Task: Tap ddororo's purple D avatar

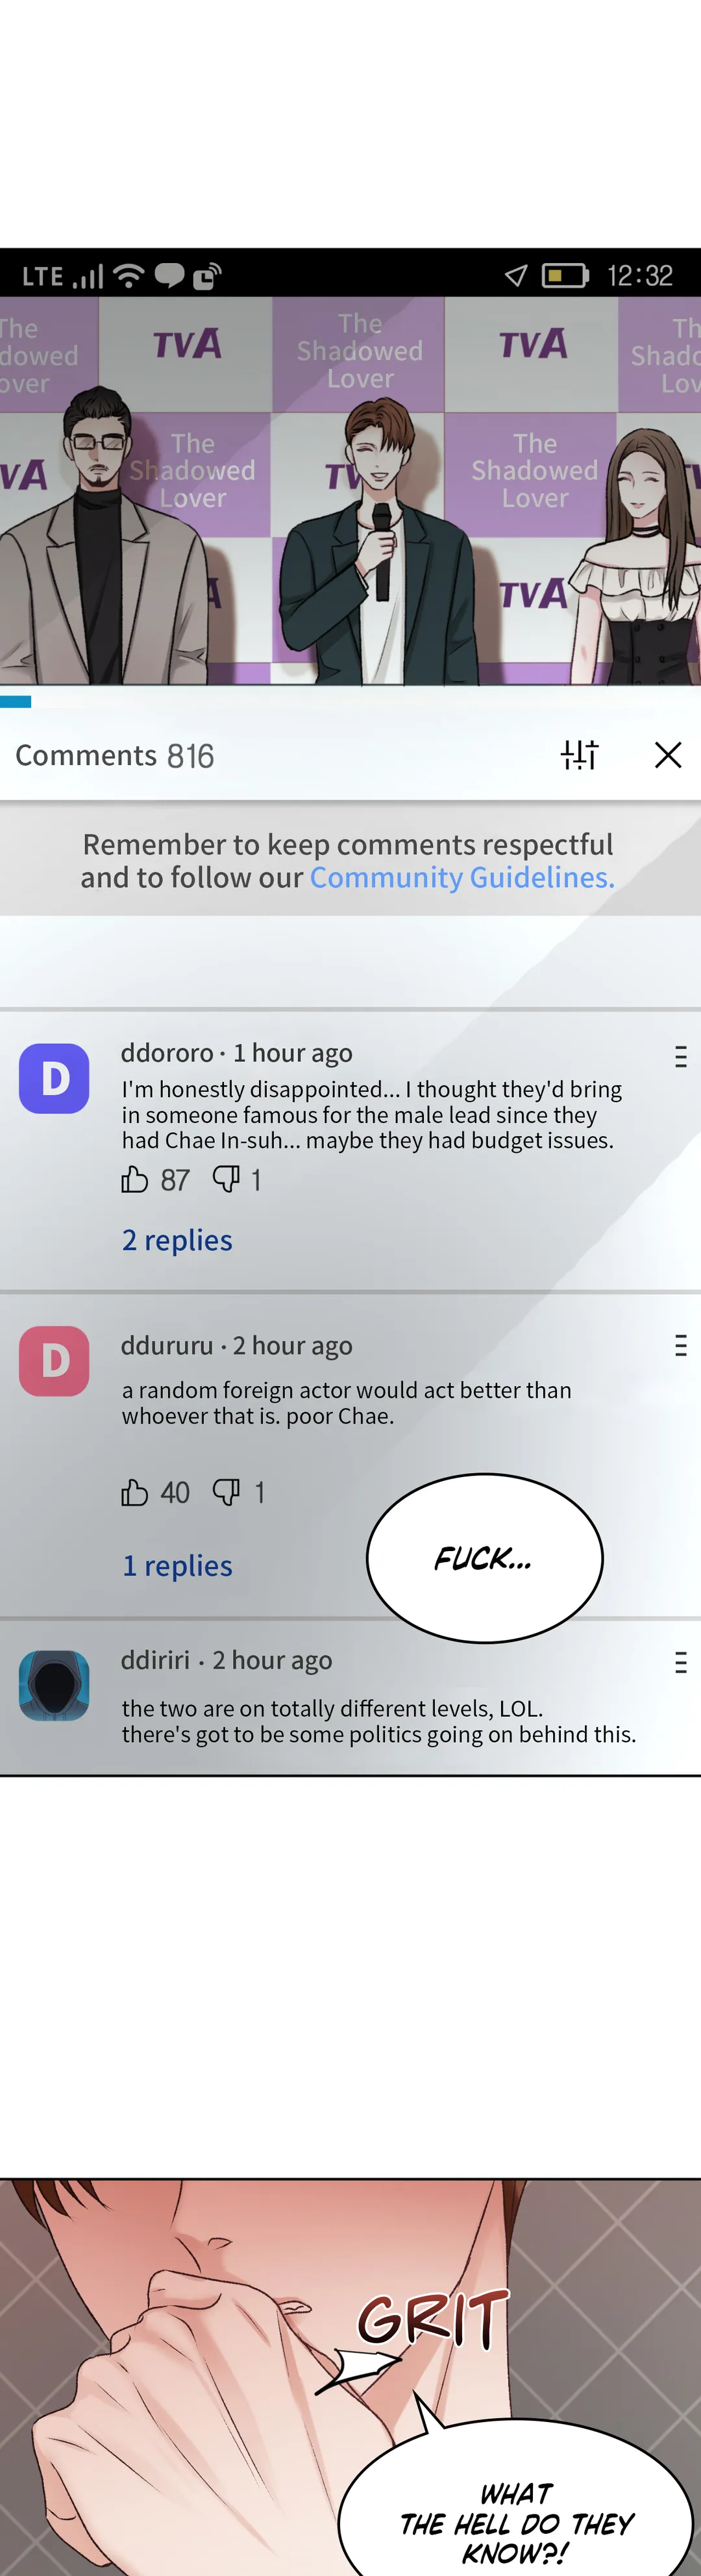Action: coord(54,1078)
